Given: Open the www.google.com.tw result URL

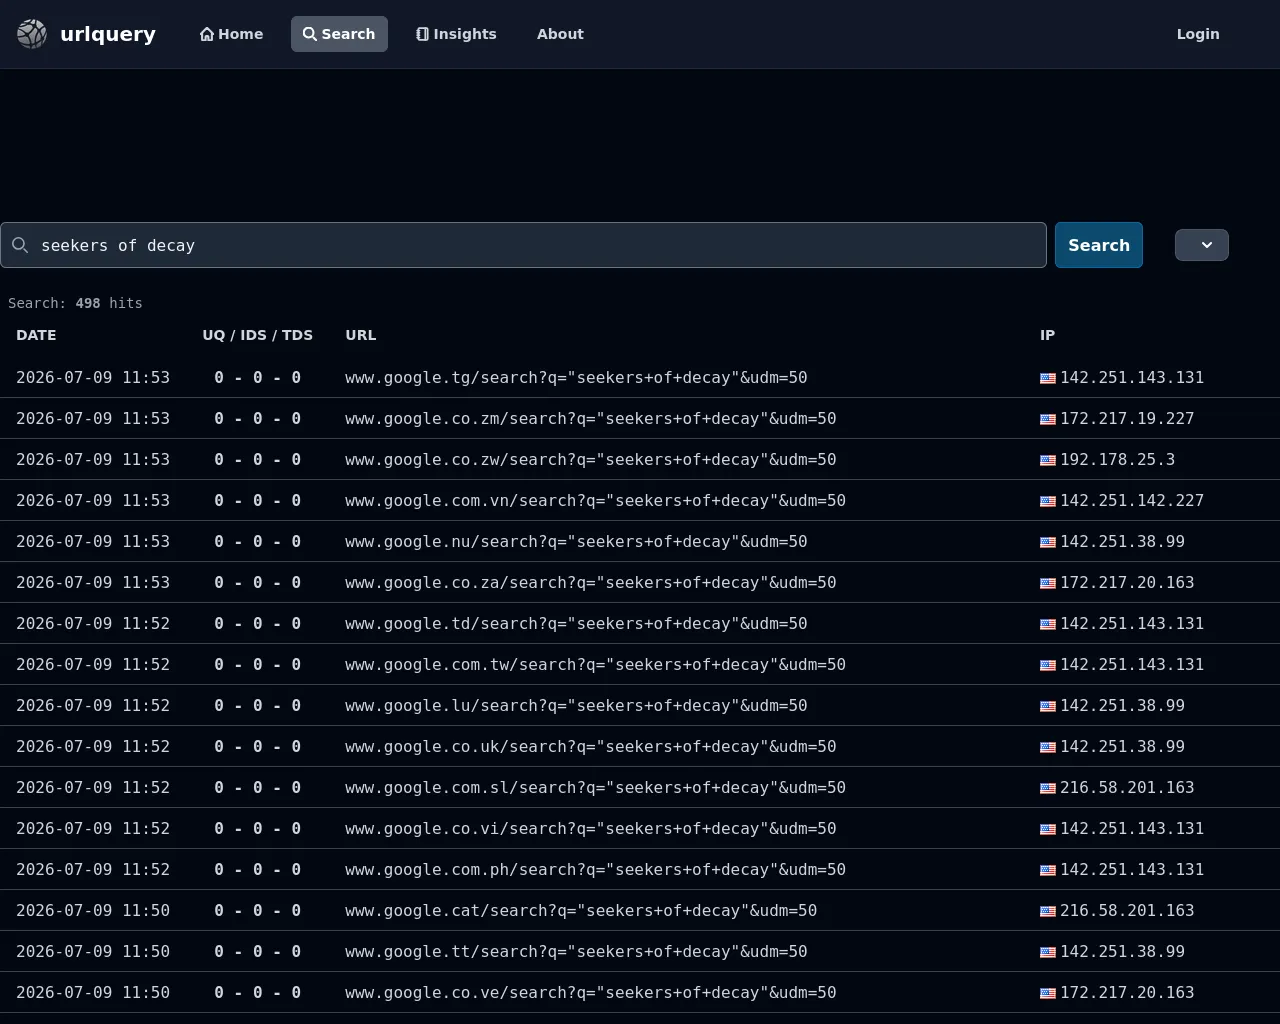Looking at the screenshot, I should click(x=596, y=665).
